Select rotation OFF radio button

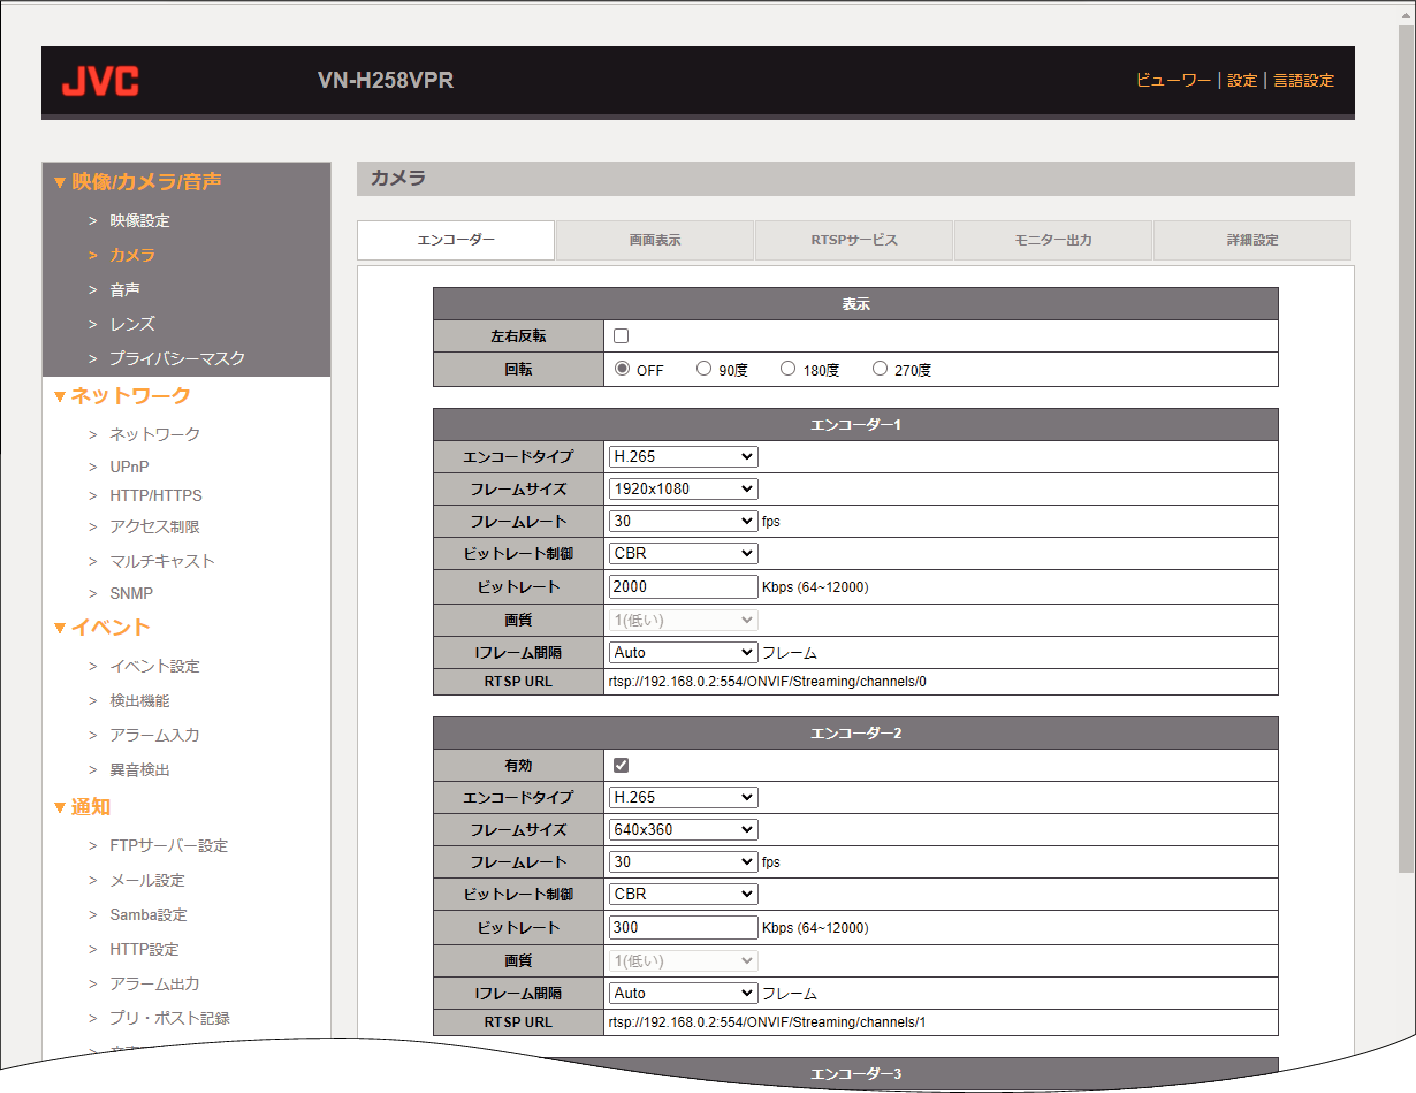pos(622,369)
